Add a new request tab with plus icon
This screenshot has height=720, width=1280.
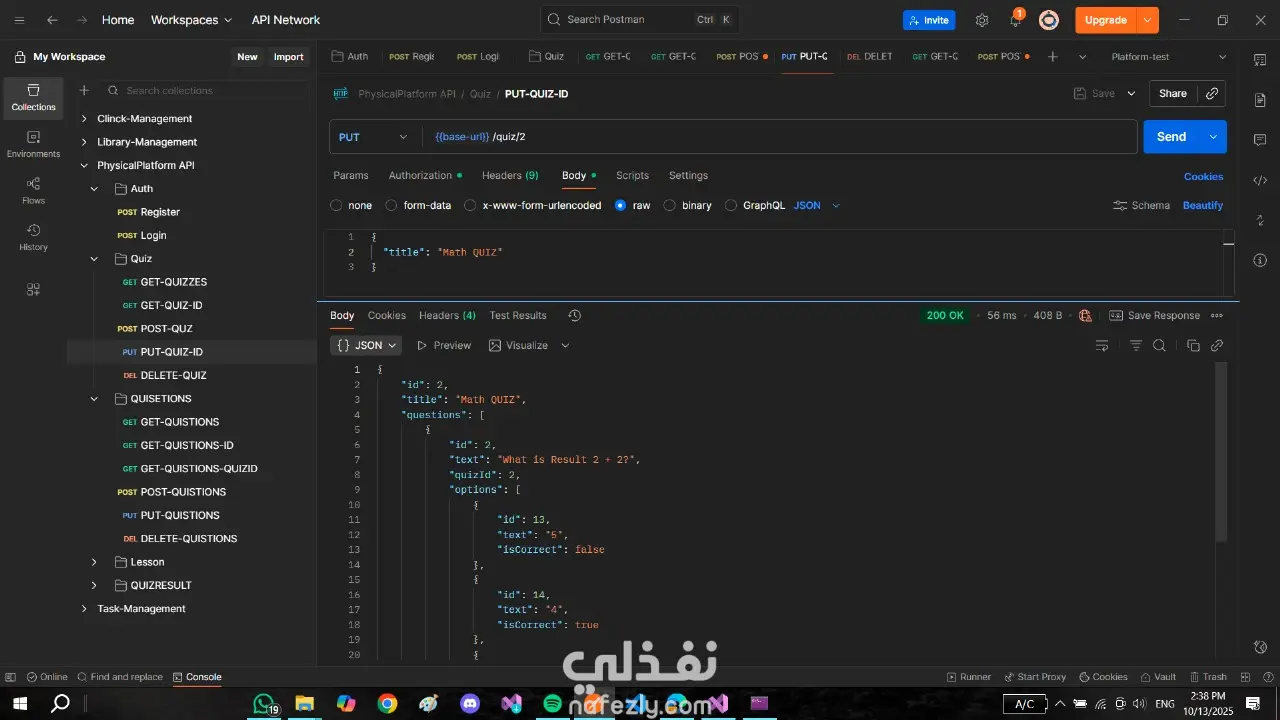(1052, 57)
